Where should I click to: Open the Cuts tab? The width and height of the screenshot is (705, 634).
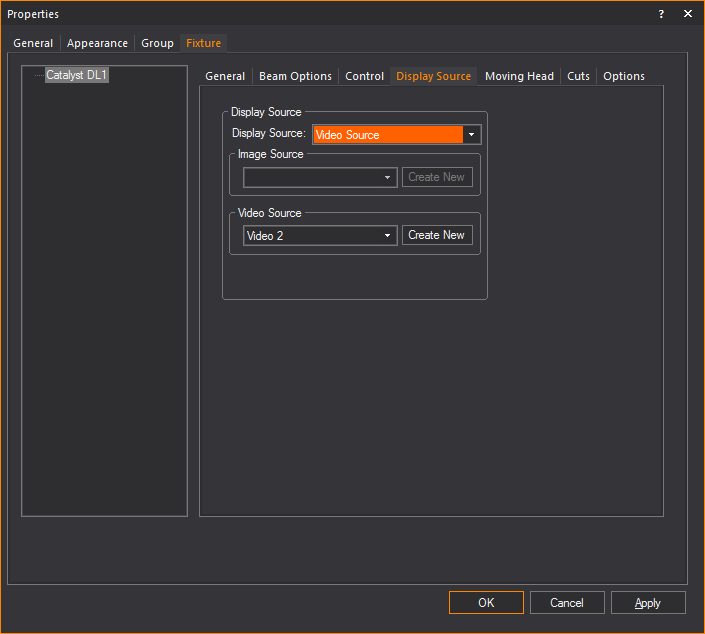tap(578, 76)
